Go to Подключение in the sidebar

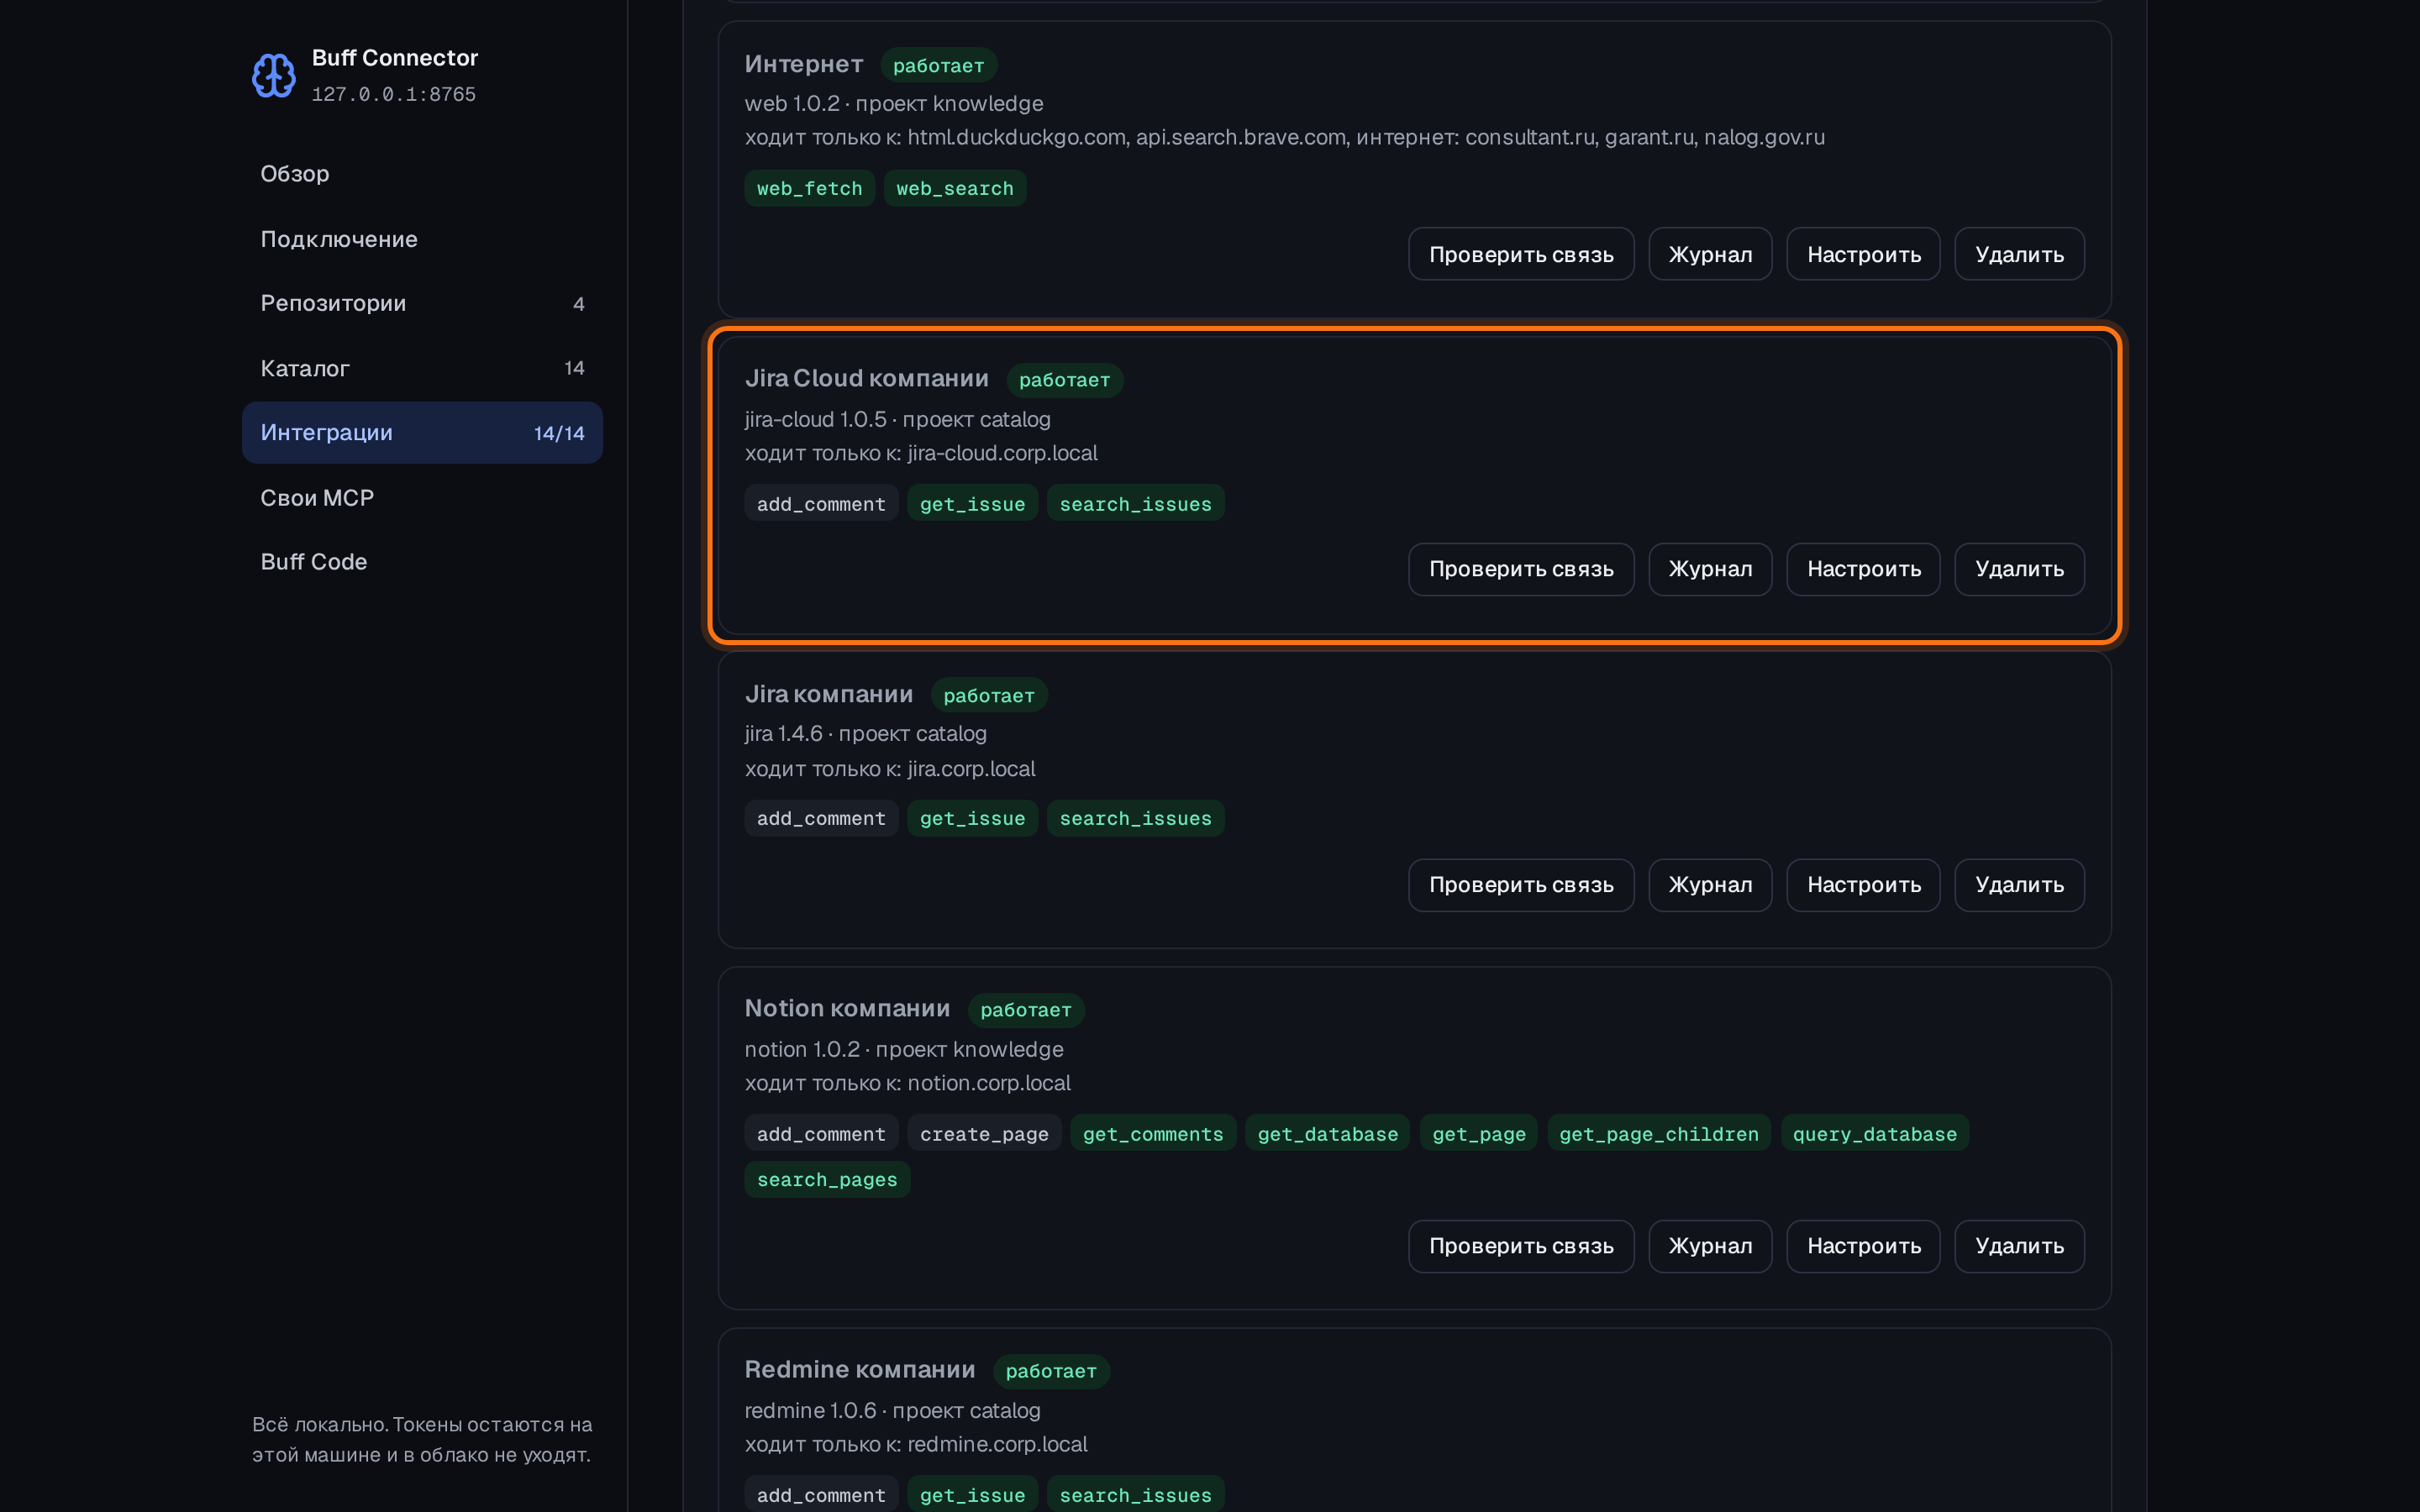click(422, 239)
